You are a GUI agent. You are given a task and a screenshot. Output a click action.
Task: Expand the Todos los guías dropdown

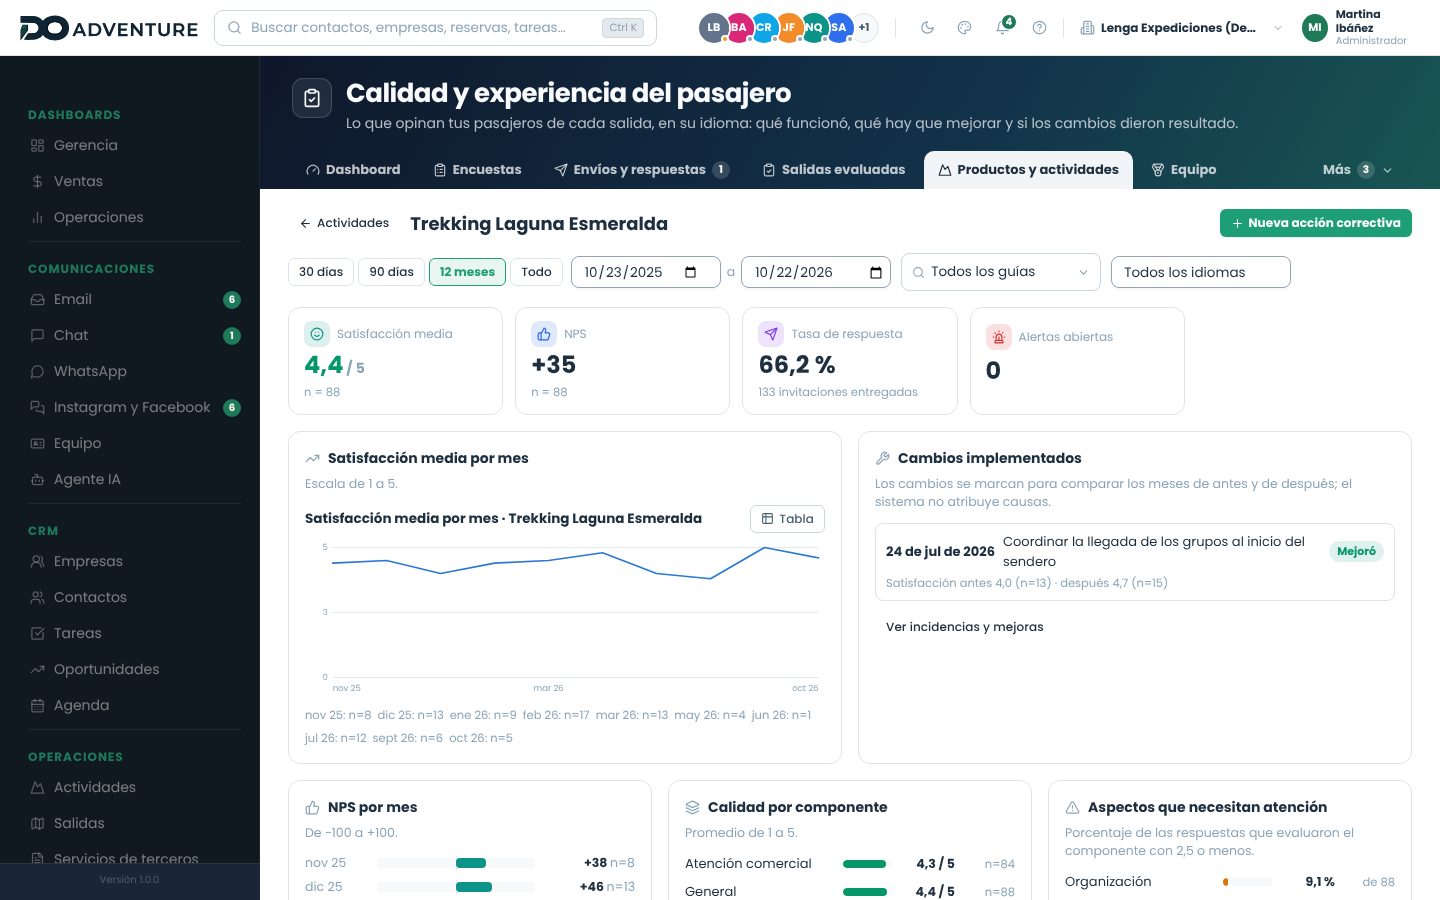tap(1001, 272)
